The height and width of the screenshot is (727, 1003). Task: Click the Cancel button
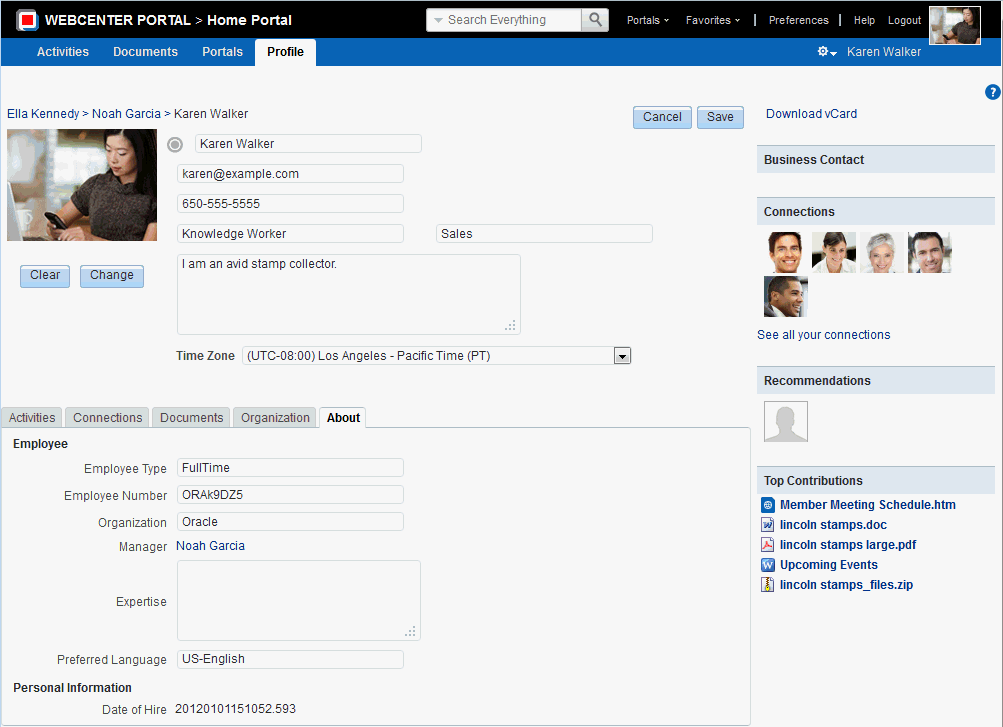pos(662,117)
